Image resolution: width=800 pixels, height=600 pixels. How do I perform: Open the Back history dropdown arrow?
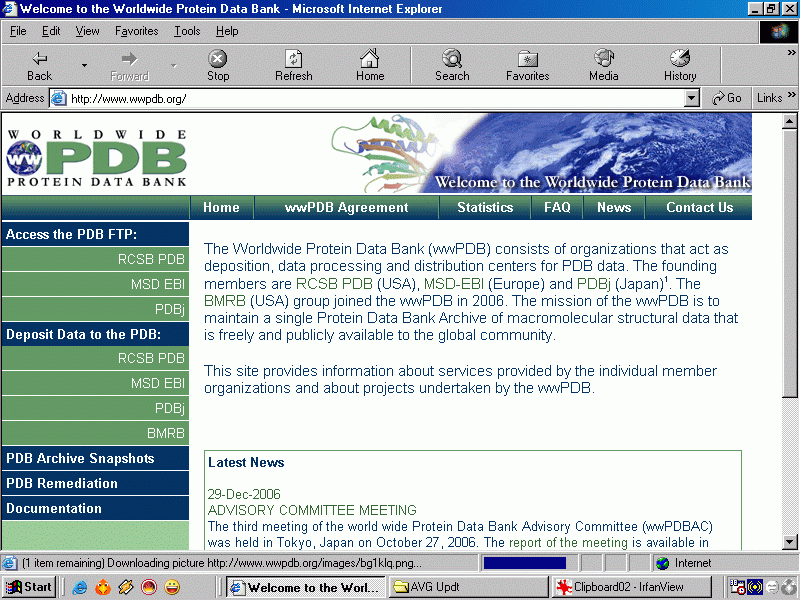pyautogui.click(x=84, y=66)
